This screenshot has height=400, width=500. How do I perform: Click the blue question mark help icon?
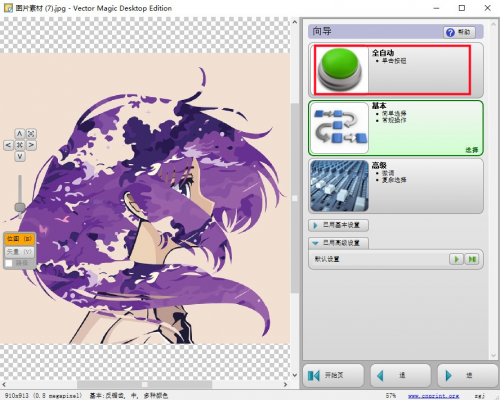pos(450,32)
